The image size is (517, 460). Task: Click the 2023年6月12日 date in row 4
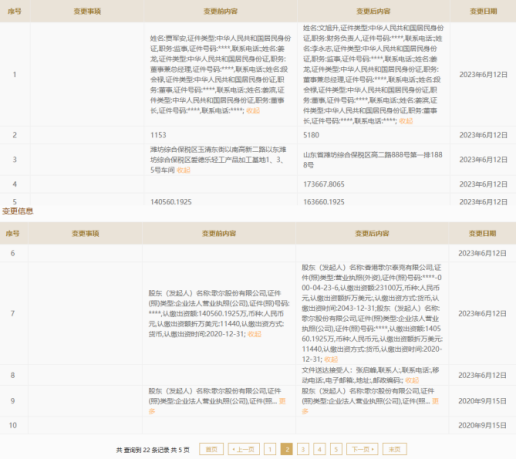483,184
